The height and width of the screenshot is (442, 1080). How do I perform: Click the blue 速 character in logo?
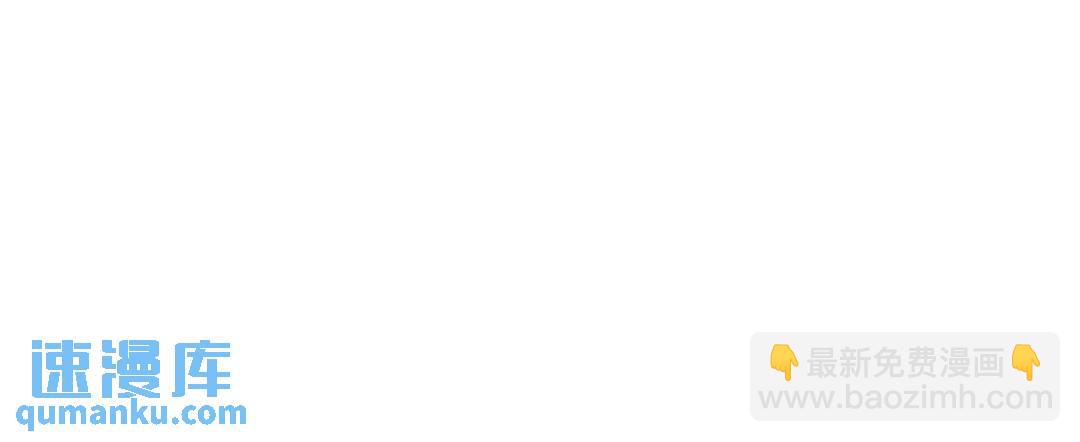(x=61, y=369)
